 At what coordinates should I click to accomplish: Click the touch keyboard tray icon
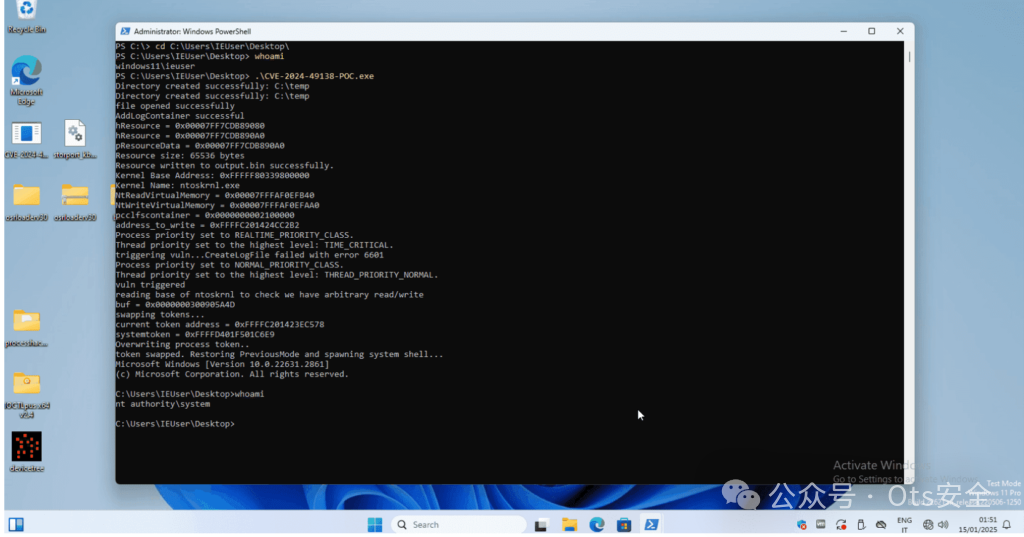pyautogui.click(x=821, y=525)
